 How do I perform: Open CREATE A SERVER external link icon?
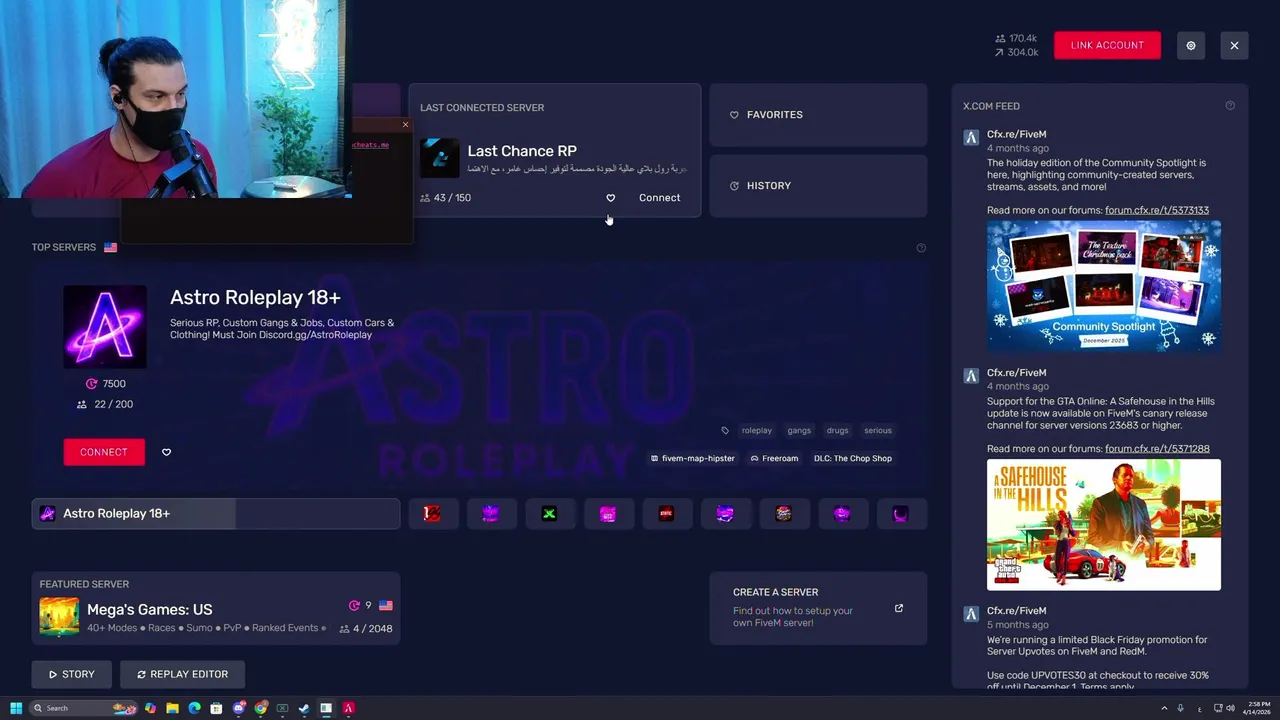tap(898, 608)
